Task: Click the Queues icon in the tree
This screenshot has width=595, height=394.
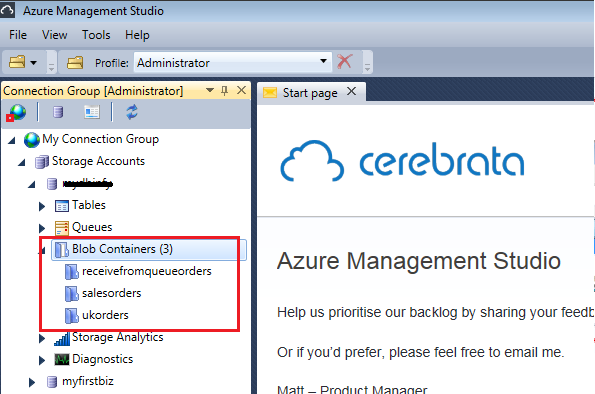Action: tap(62, 228)
